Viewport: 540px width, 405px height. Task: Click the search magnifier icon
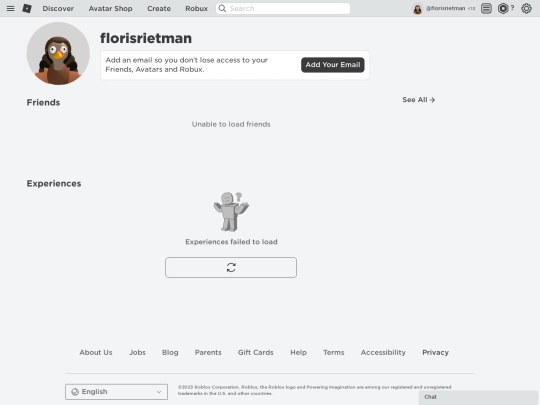pos(222,8)
